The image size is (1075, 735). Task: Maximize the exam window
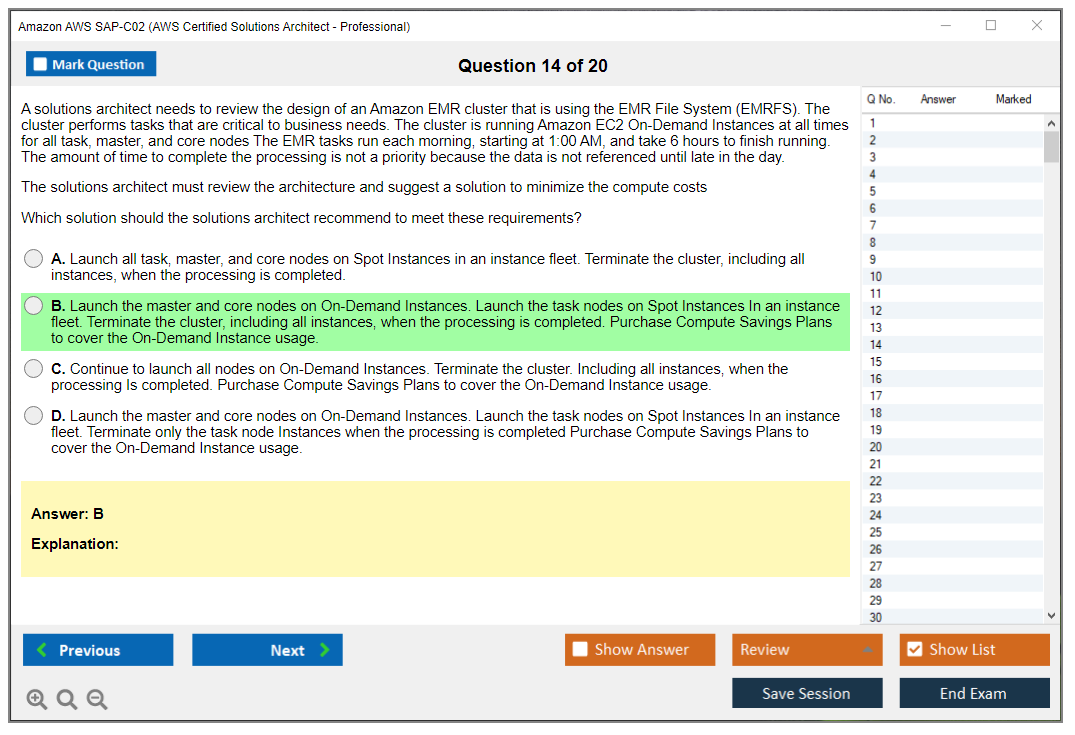[x=991, y=26]
